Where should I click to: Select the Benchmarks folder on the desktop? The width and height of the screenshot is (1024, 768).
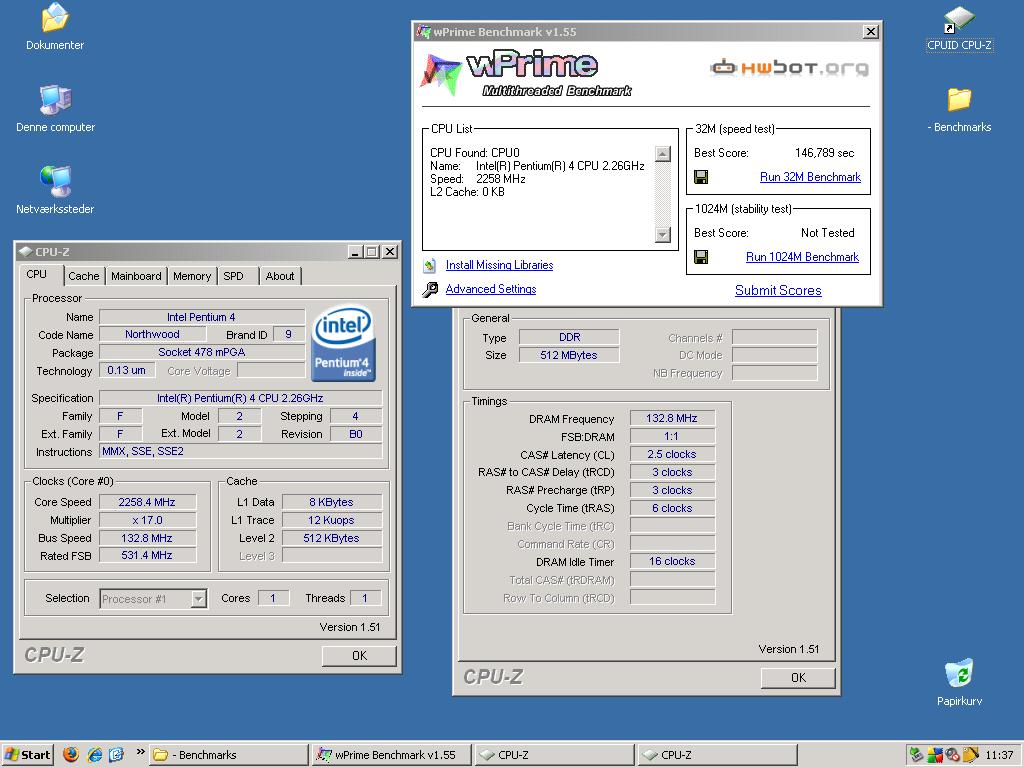[959, 100]
